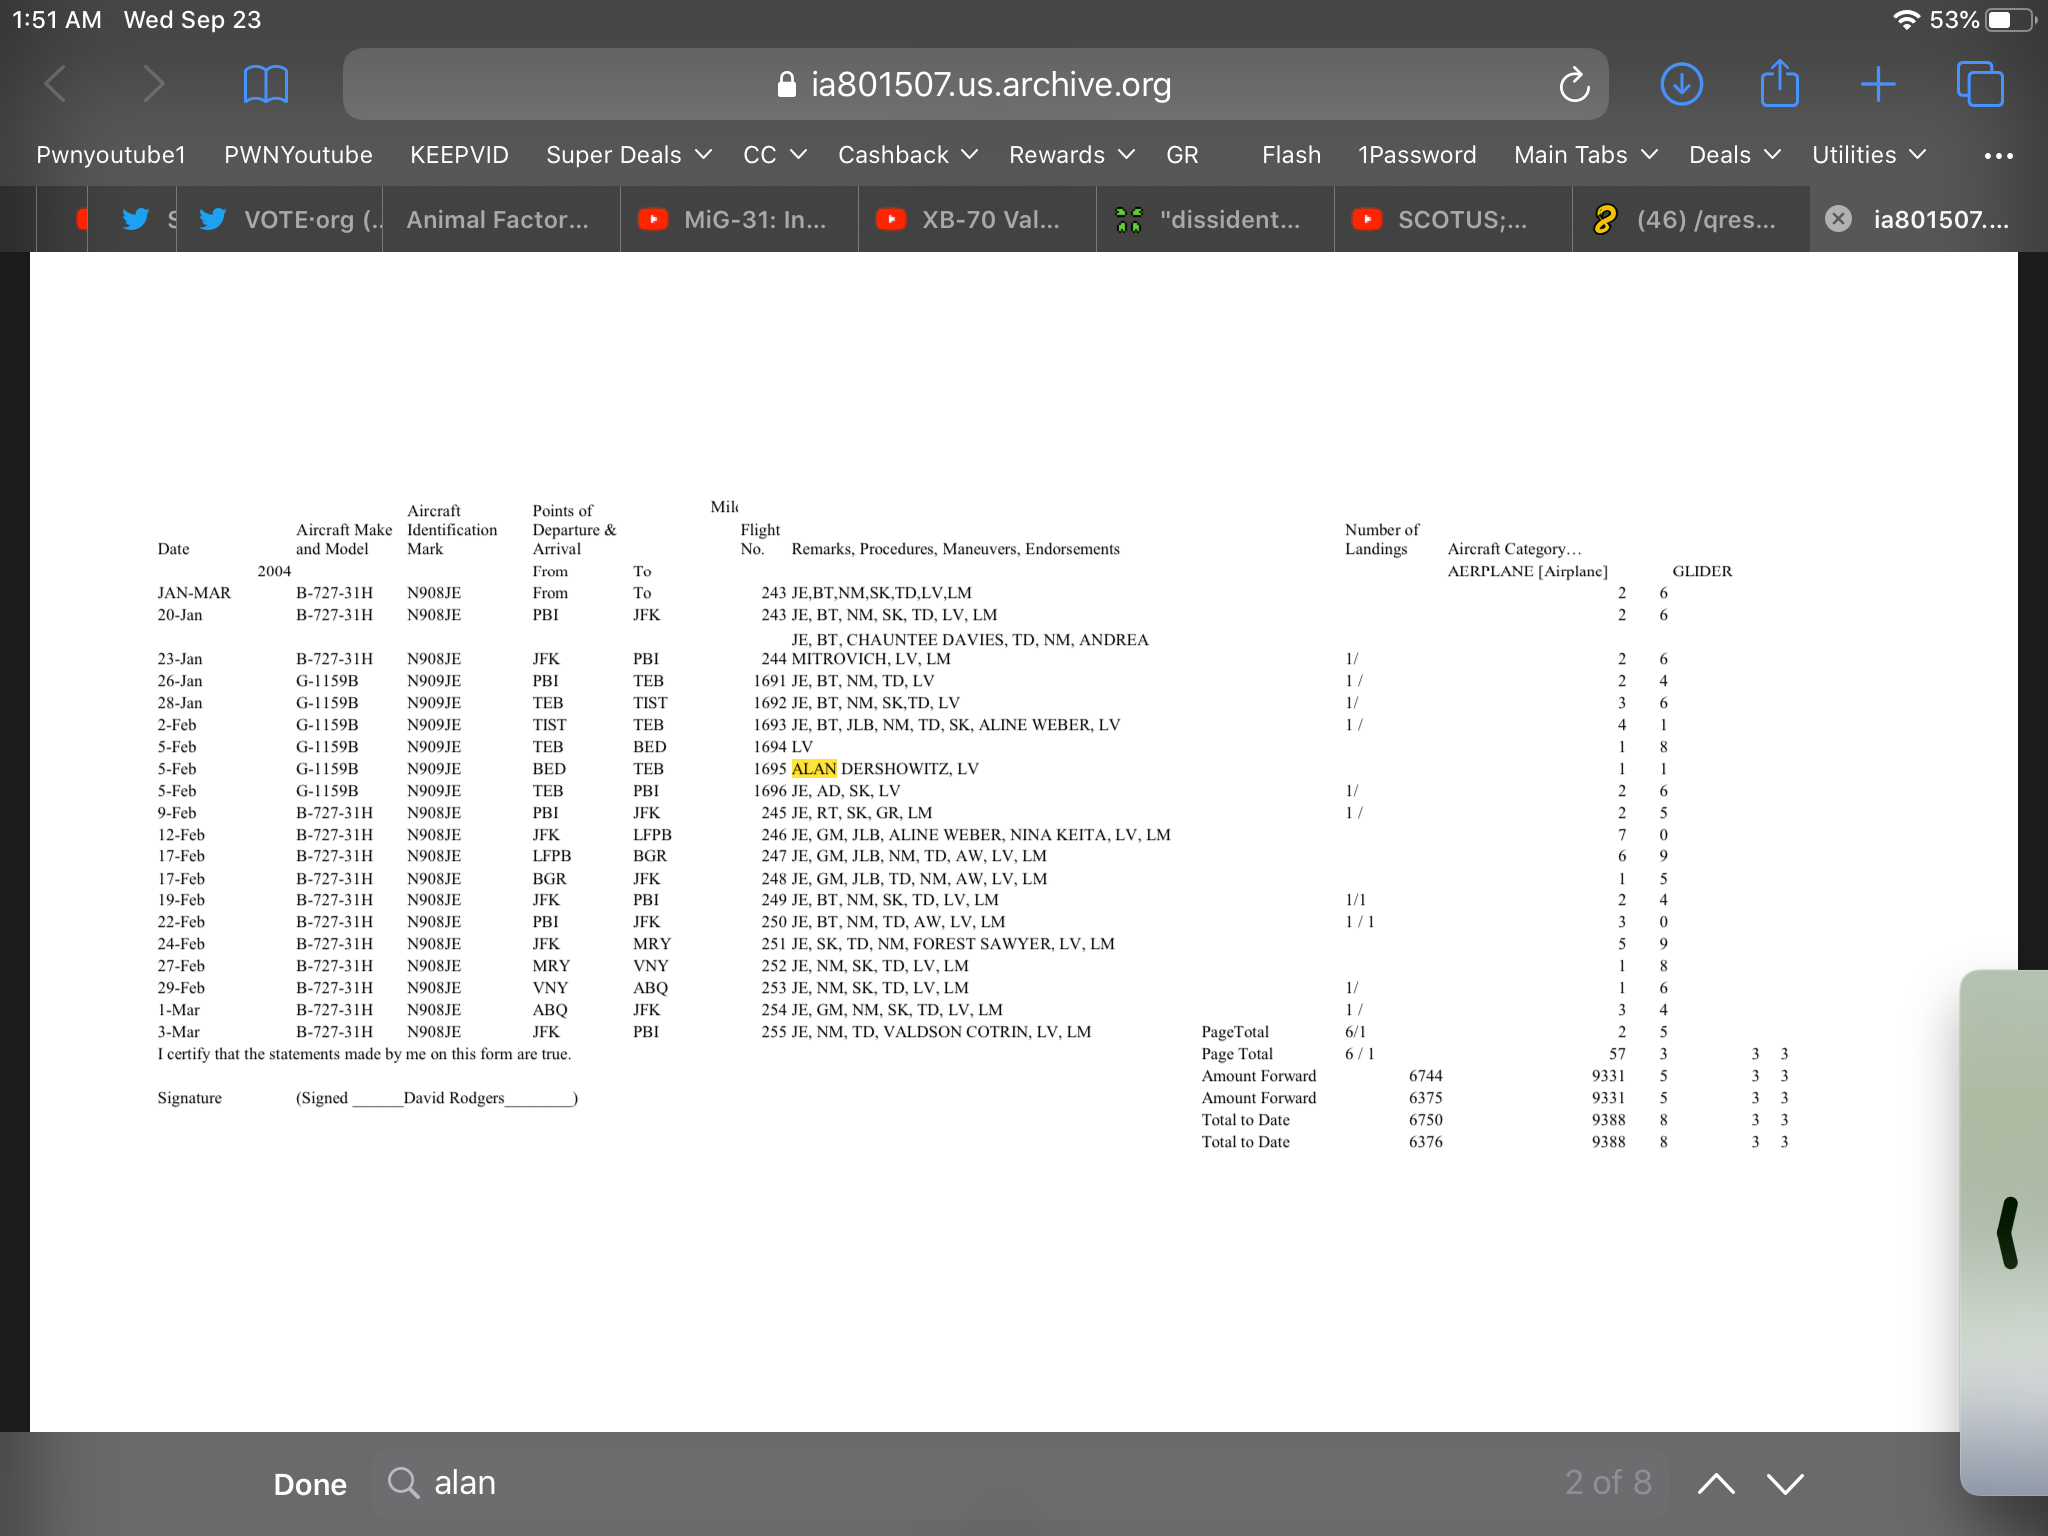This screenshot has width=2048, height=1536.
Task: Tap the highlighted ALAN search match
Action: (813, 769)
